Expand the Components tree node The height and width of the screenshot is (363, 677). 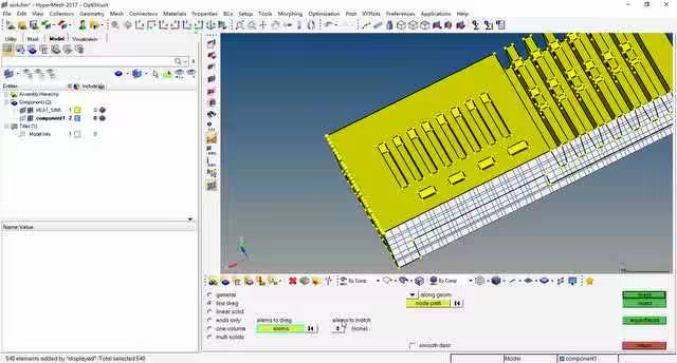6,102
